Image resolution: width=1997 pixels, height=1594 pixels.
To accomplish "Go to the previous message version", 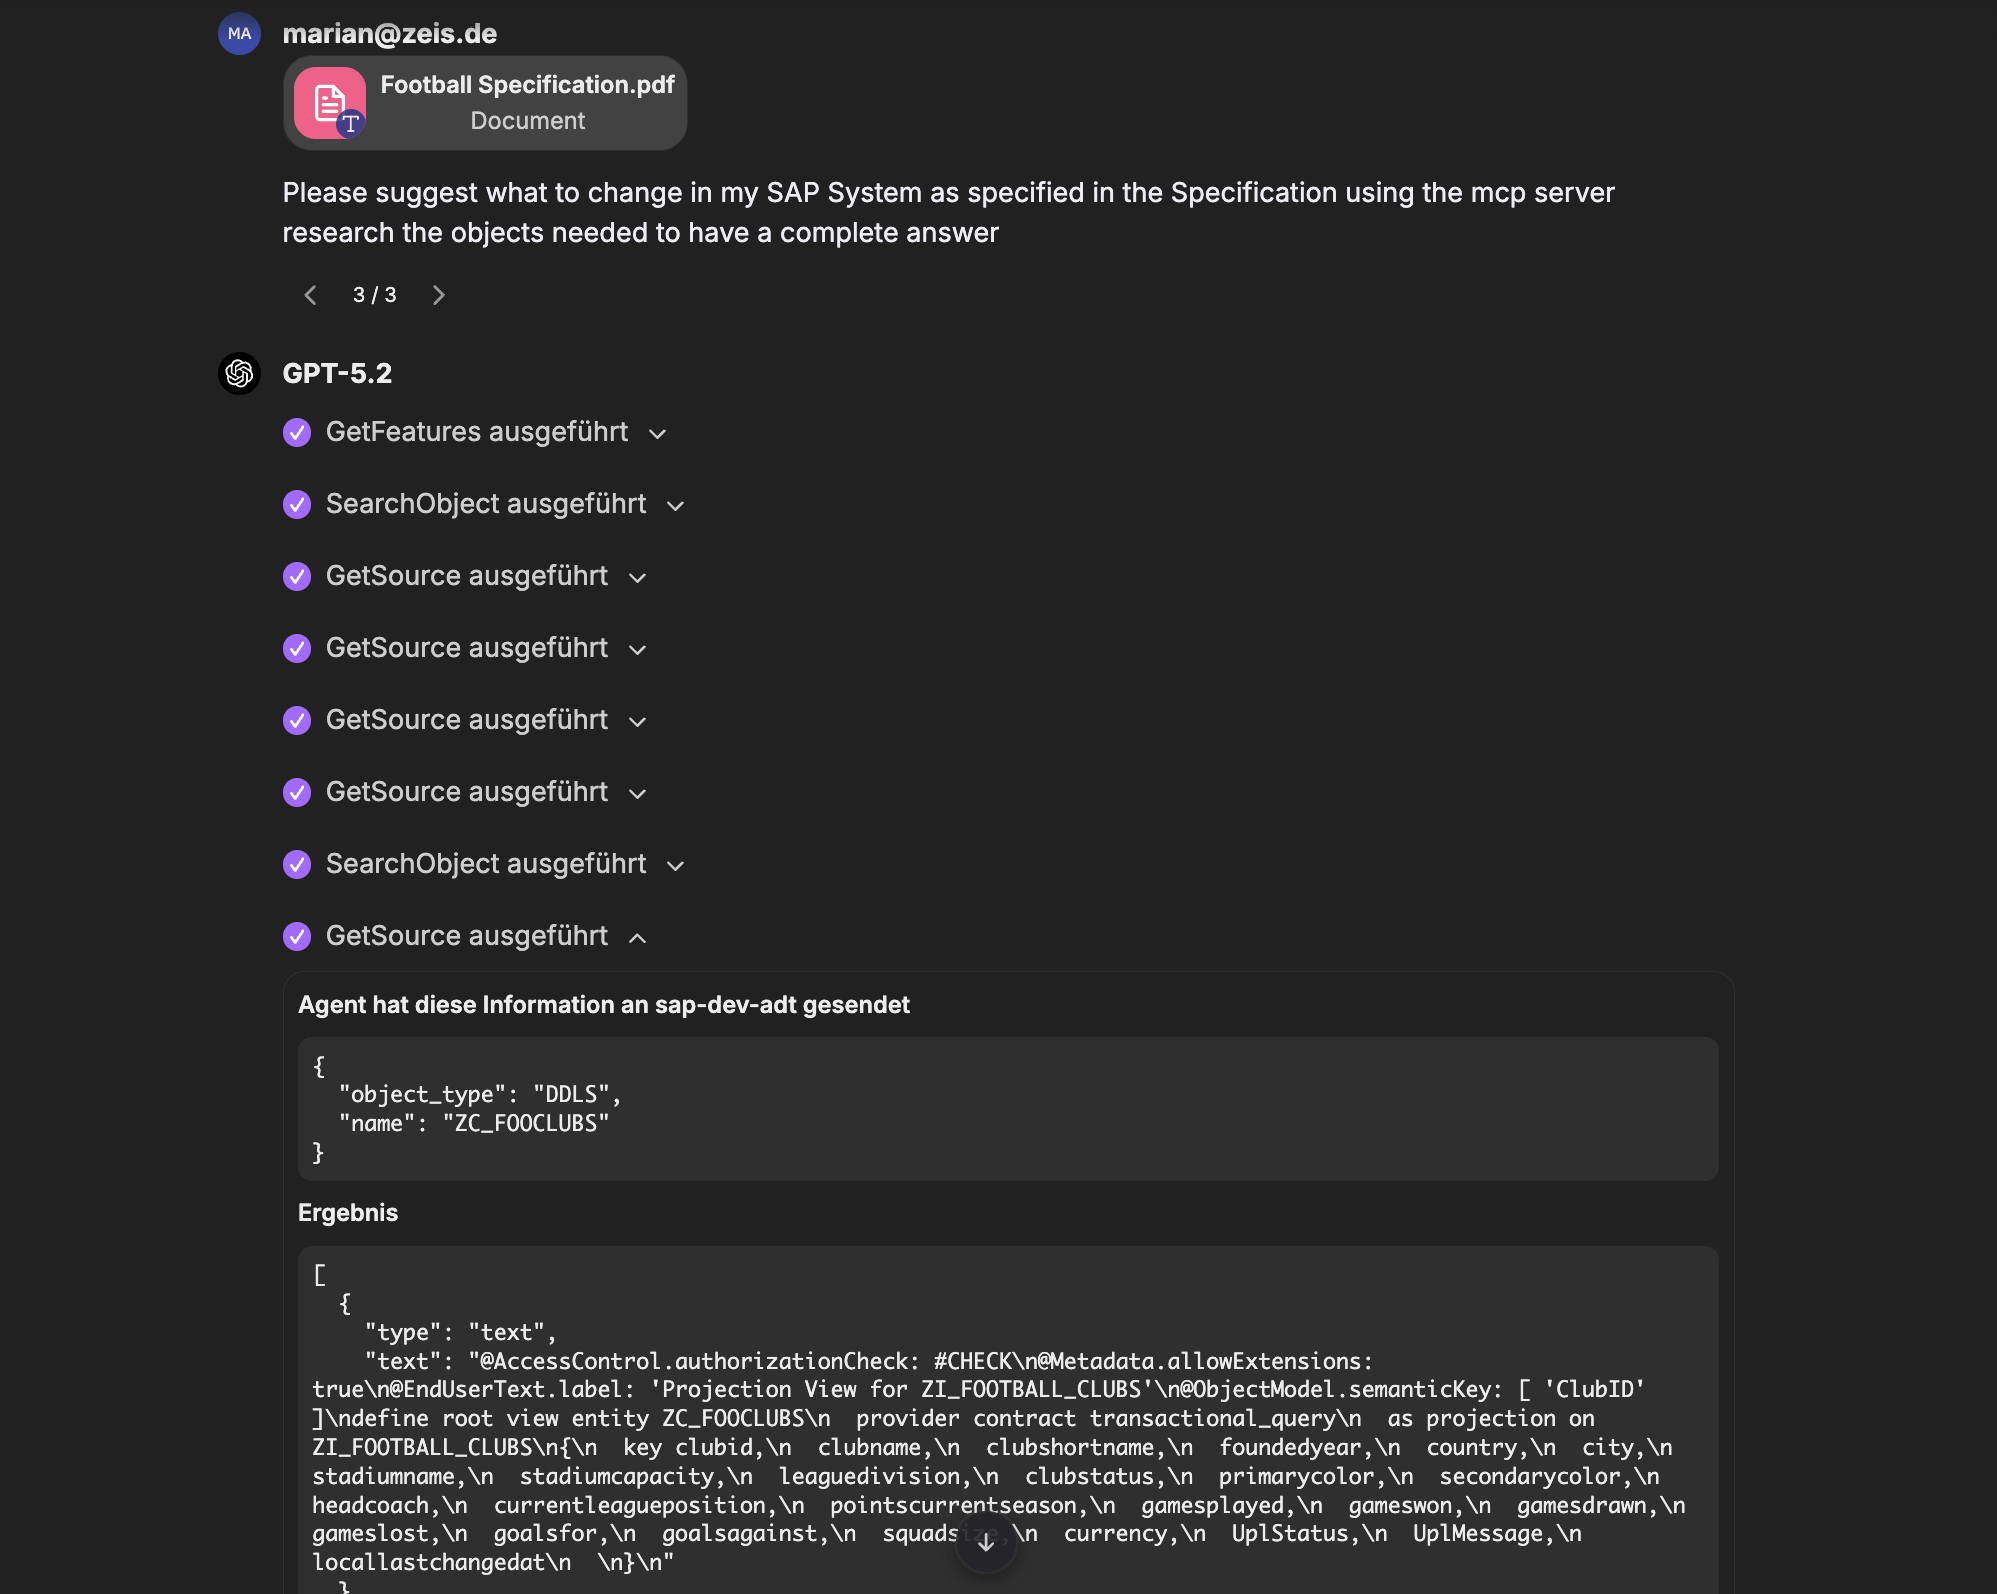I will coord(310,295).
